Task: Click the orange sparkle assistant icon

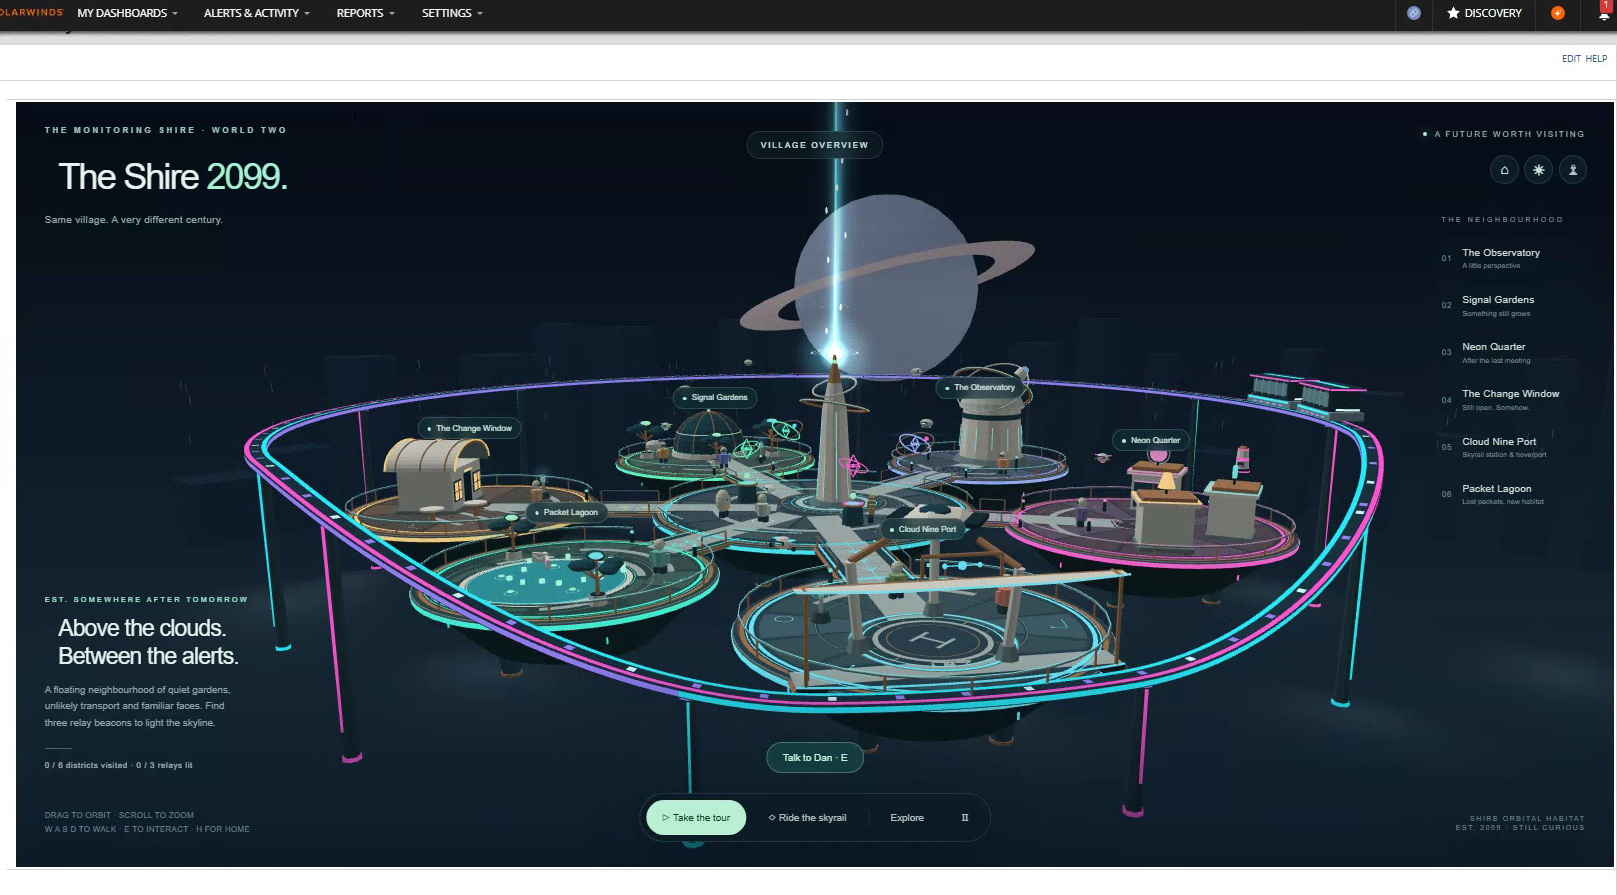Action: point(1557,13)
